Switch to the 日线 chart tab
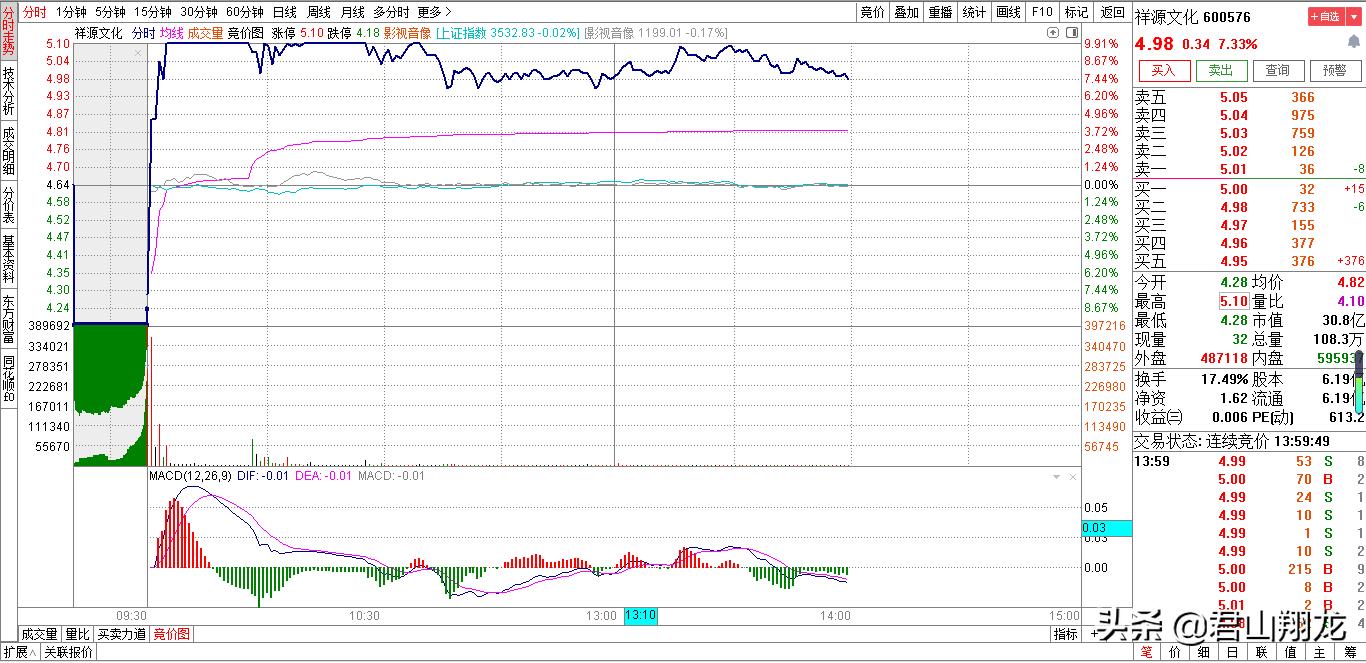Image resolution: width=1366 pixels, height=663 pixels. tap(285, 12)
